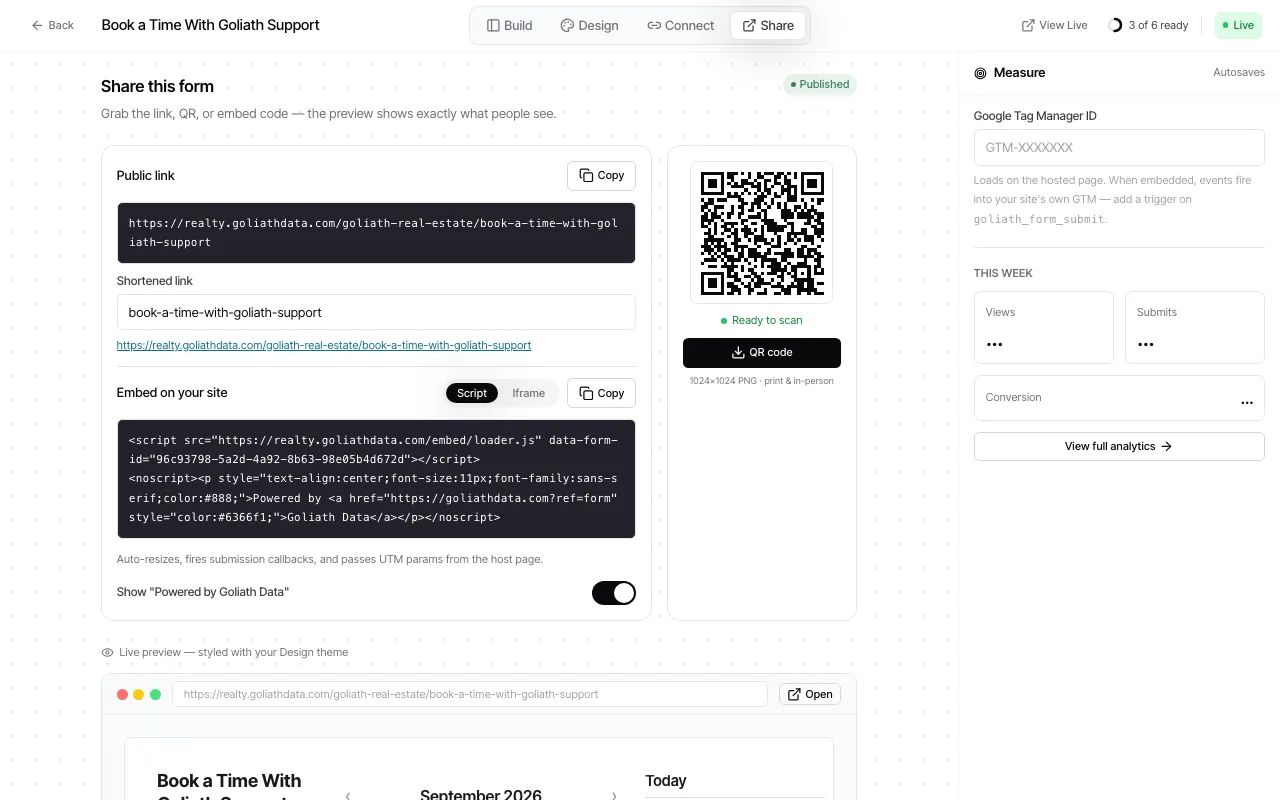Toggle the Powered by Goliath Data switch
1280x800 pixels.
tap(614, 592)
